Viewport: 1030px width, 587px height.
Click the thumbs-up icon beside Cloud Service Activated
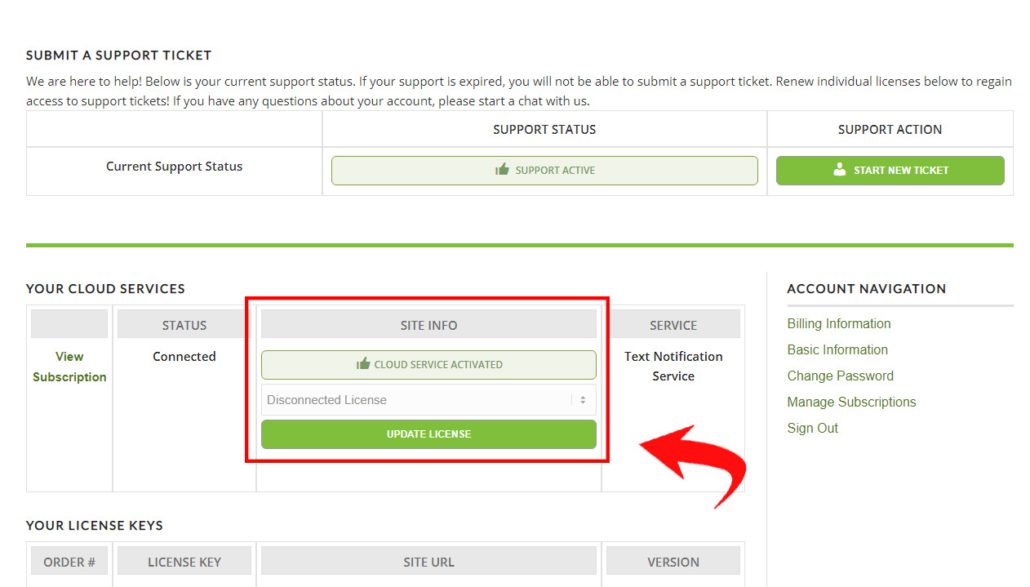363,364
